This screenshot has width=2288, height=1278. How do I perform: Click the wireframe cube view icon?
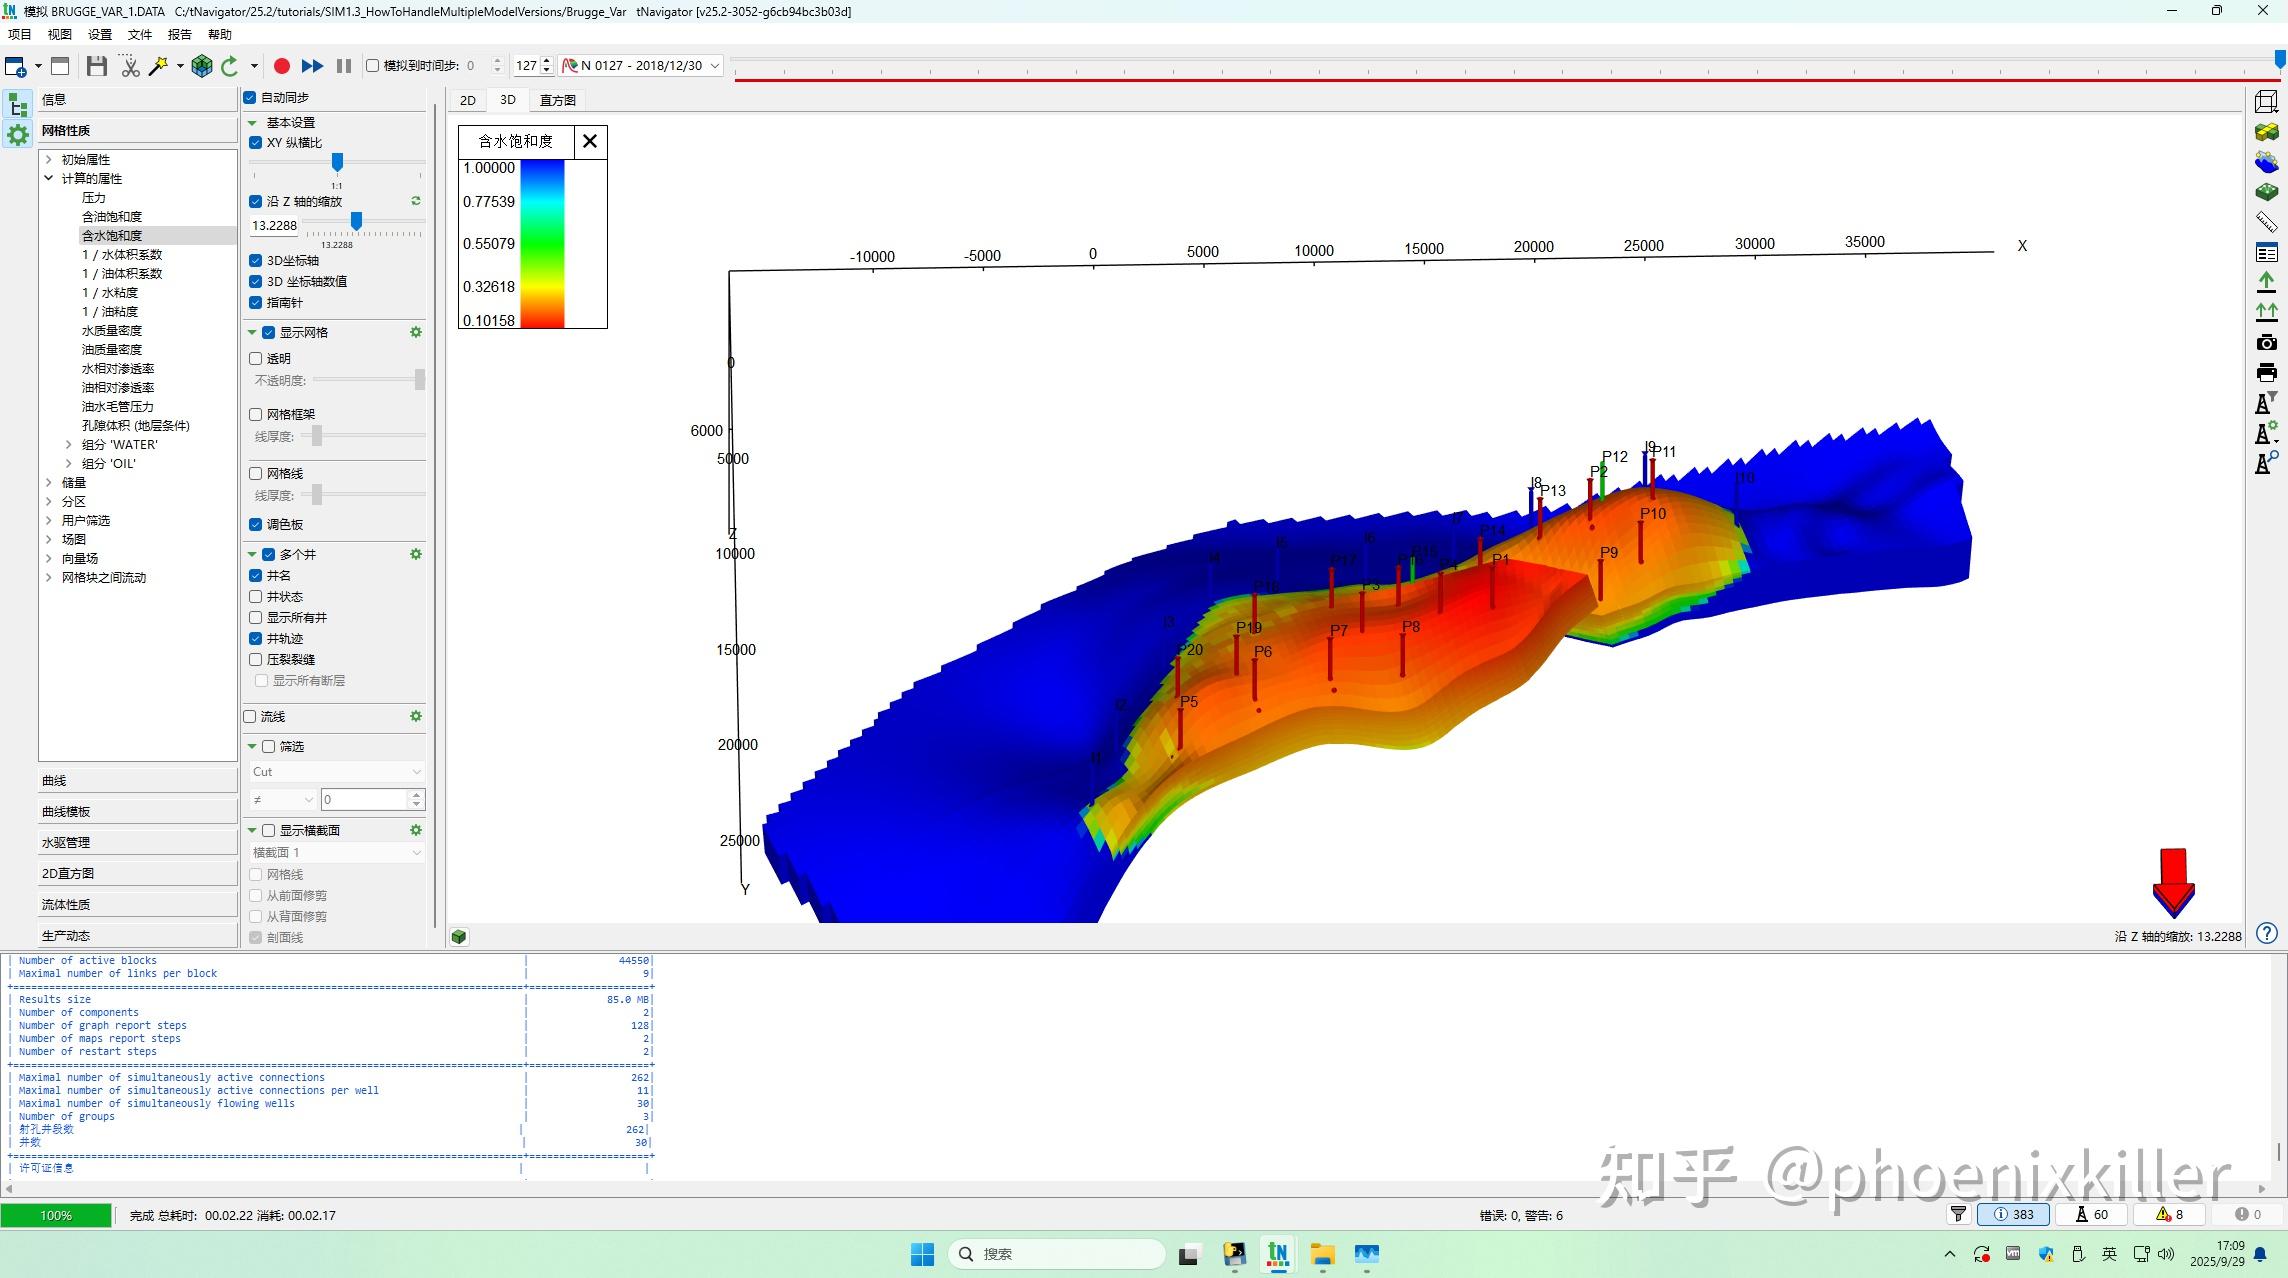click(x=2266, y=102)
